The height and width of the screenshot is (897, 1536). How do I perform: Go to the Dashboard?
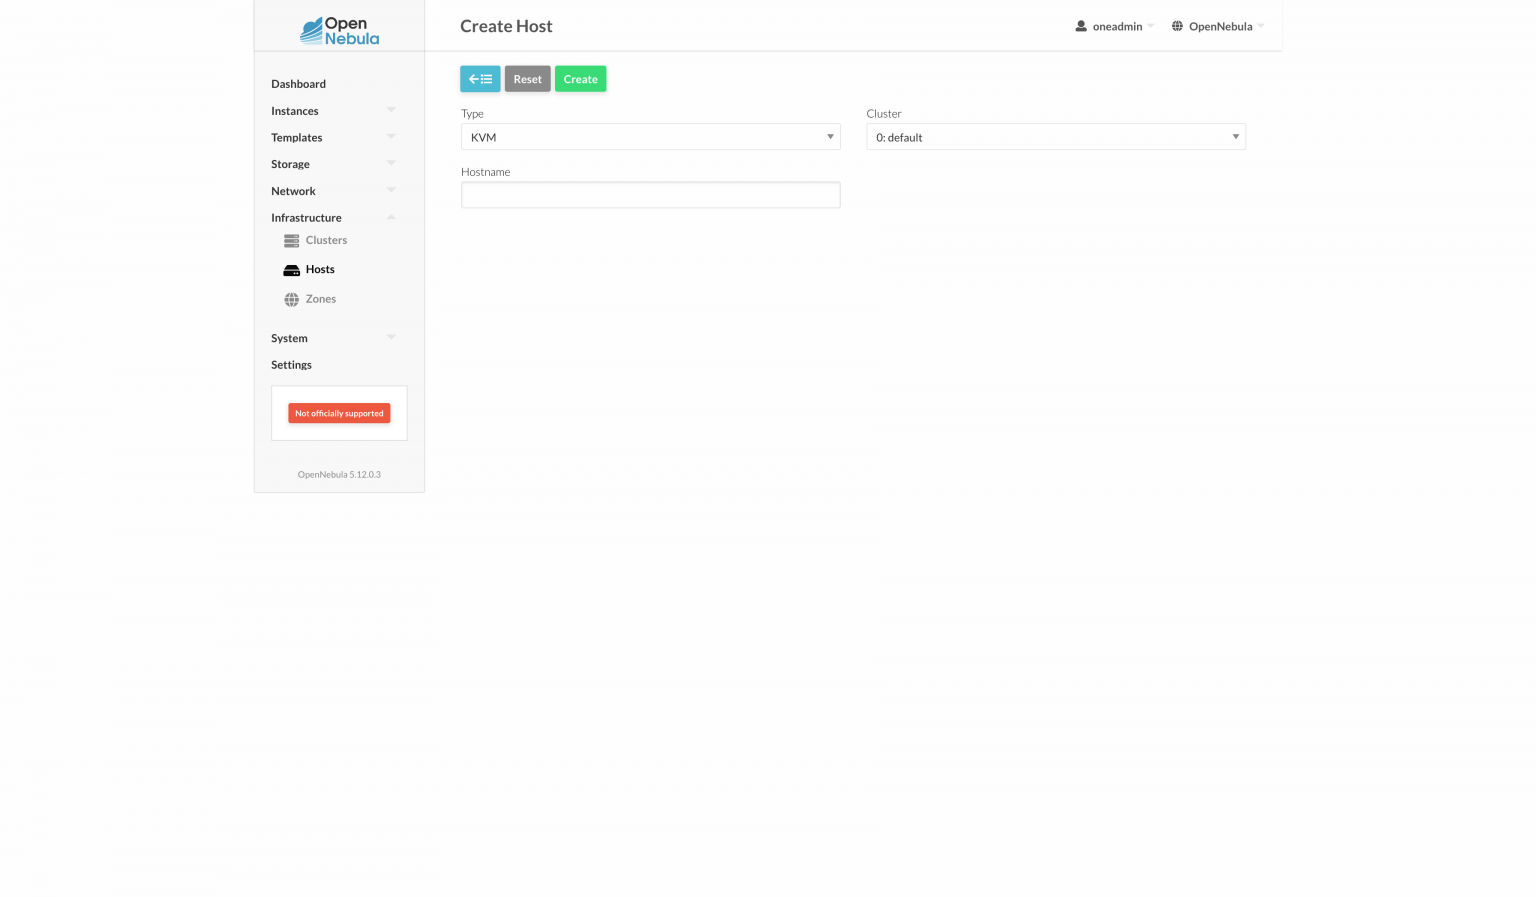[x=298, y=83]
